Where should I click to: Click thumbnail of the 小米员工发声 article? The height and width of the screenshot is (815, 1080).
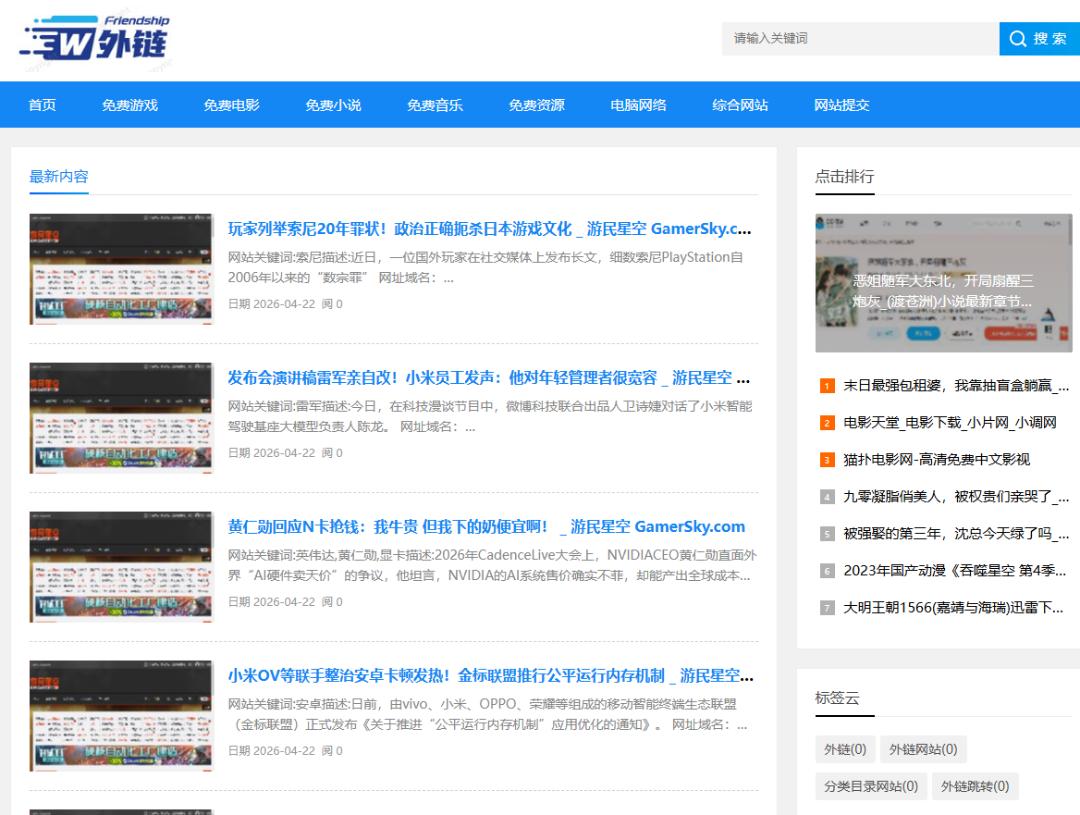pos(121,418)
